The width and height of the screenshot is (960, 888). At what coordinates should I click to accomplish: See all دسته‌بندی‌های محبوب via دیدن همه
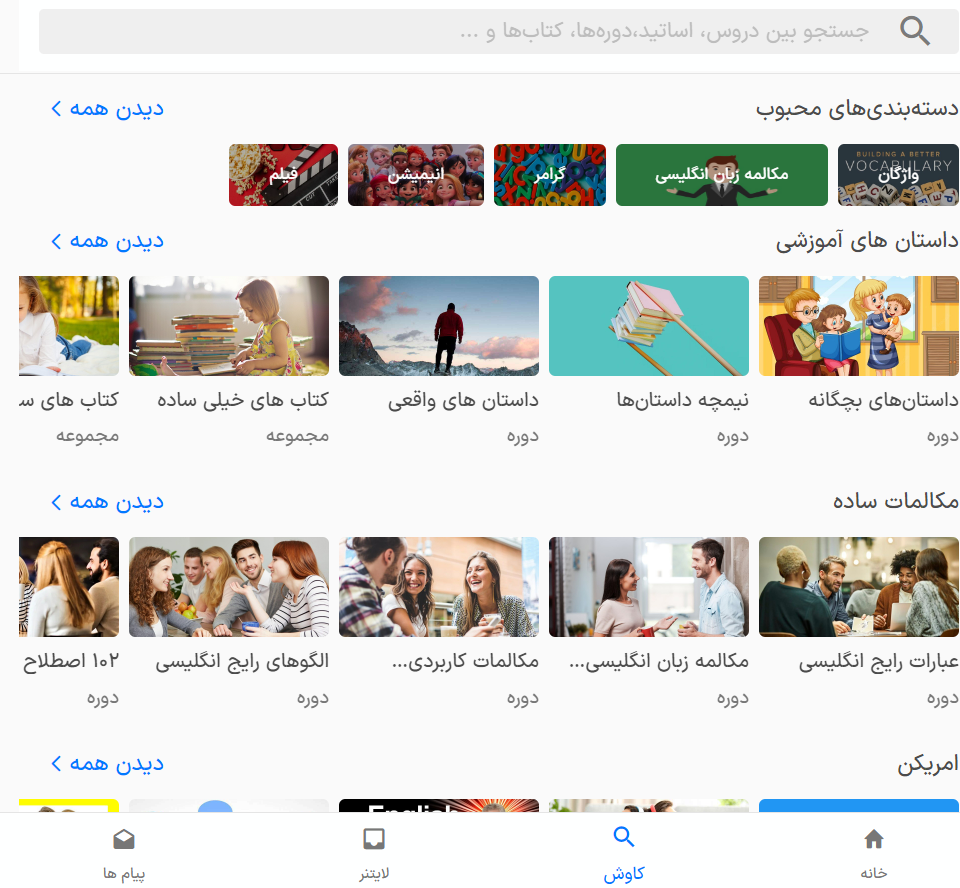pyautogui.click(x=107, y=108)
